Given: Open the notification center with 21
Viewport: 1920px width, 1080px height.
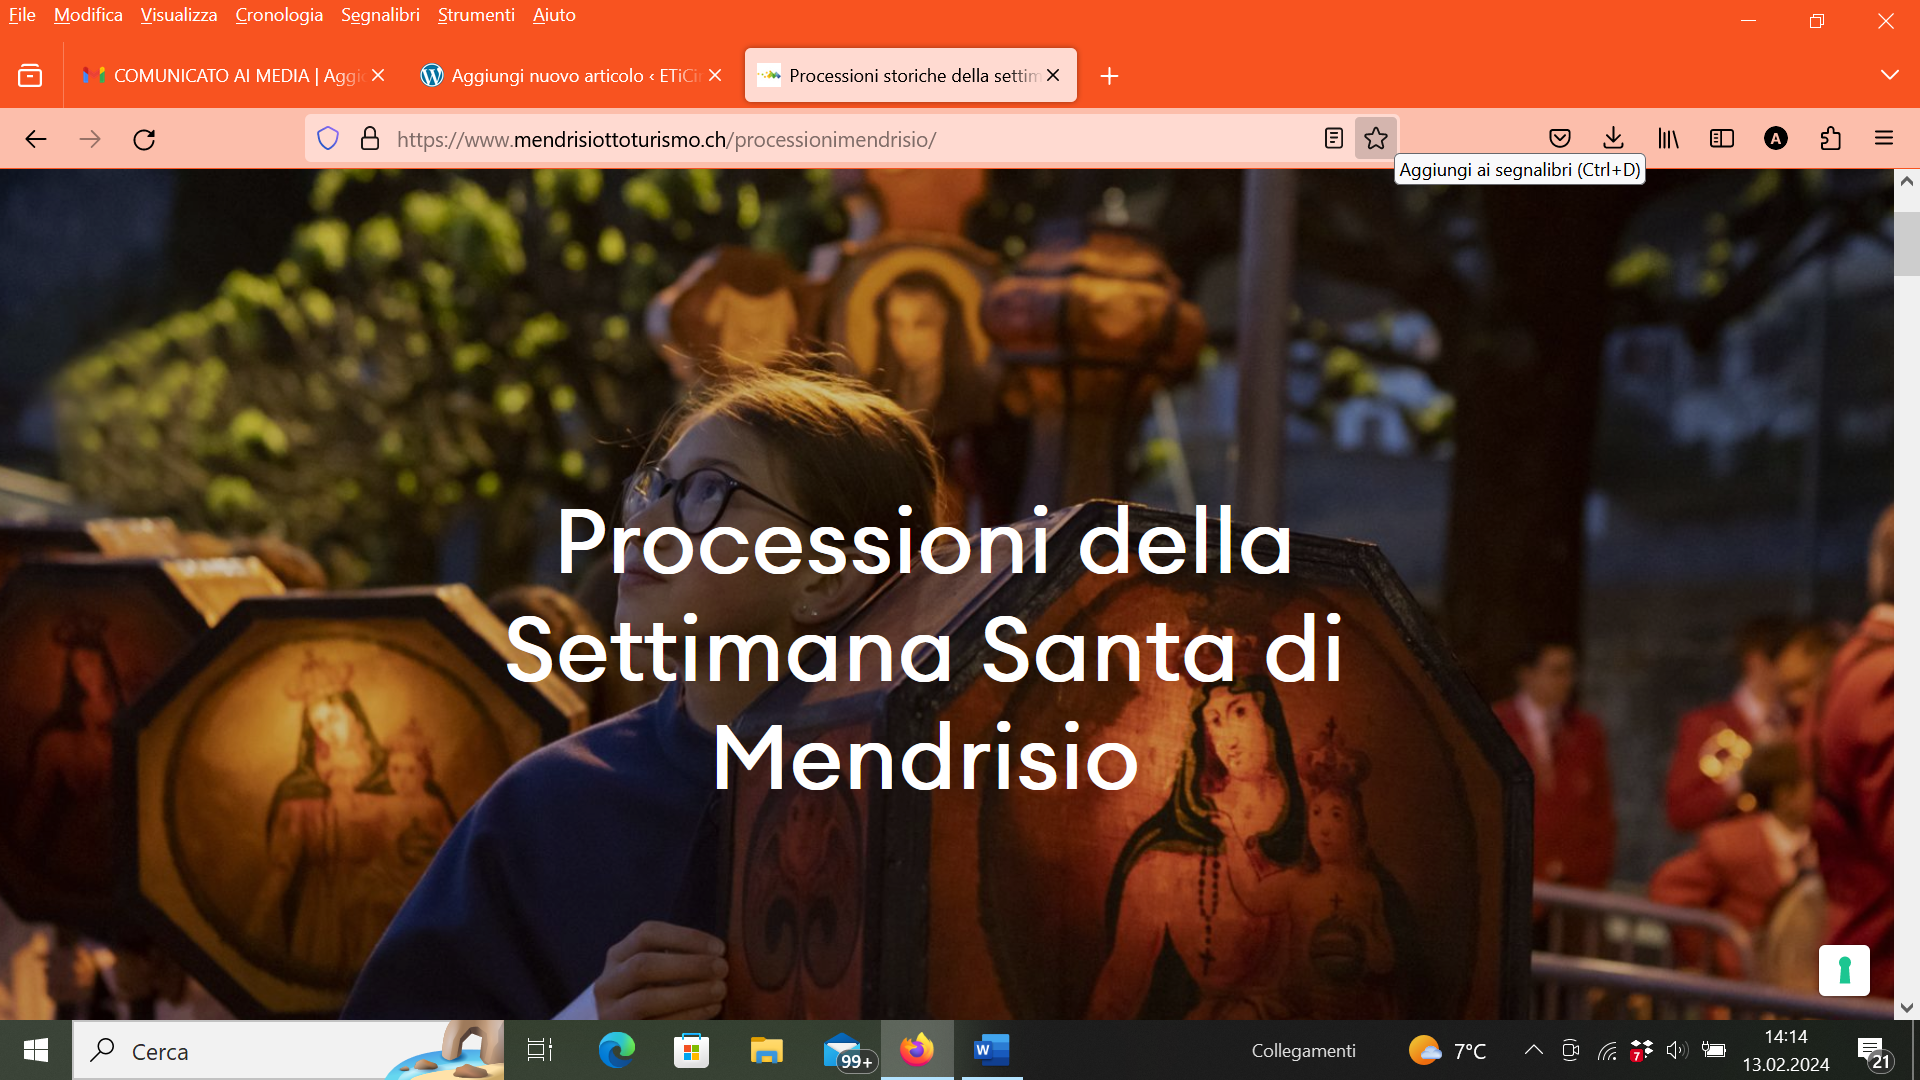Looking at the screenshot, I should pos(1874,1052).
